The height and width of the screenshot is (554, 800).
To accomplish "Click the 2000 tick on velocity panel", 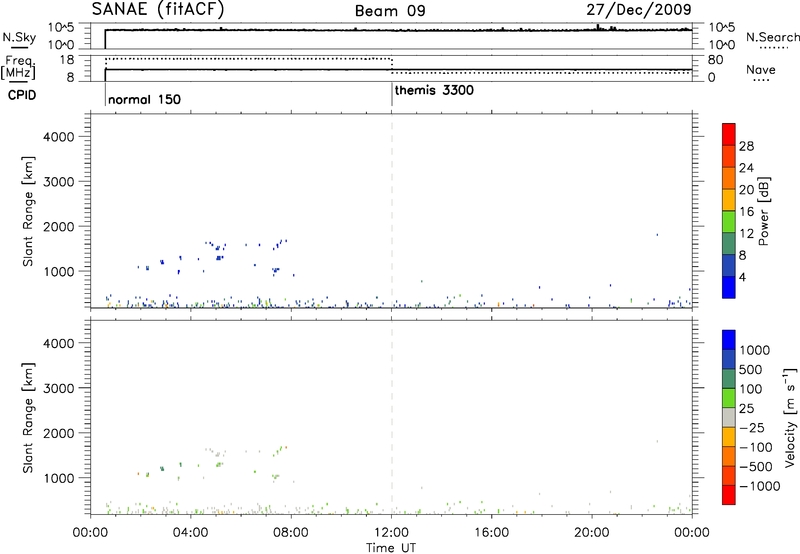I will click(x=59, y=433).
